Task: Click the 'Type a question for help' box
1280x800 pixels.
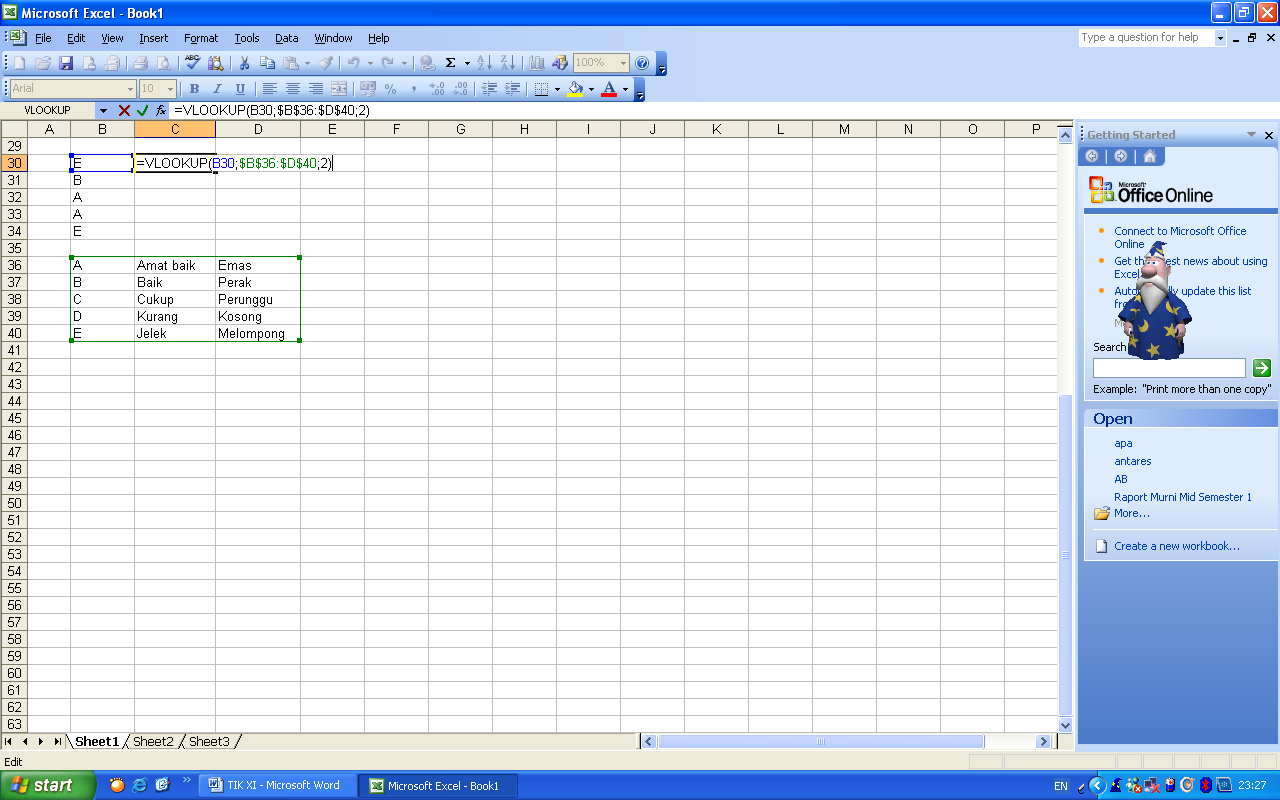Action: [x=1146, y=38]
